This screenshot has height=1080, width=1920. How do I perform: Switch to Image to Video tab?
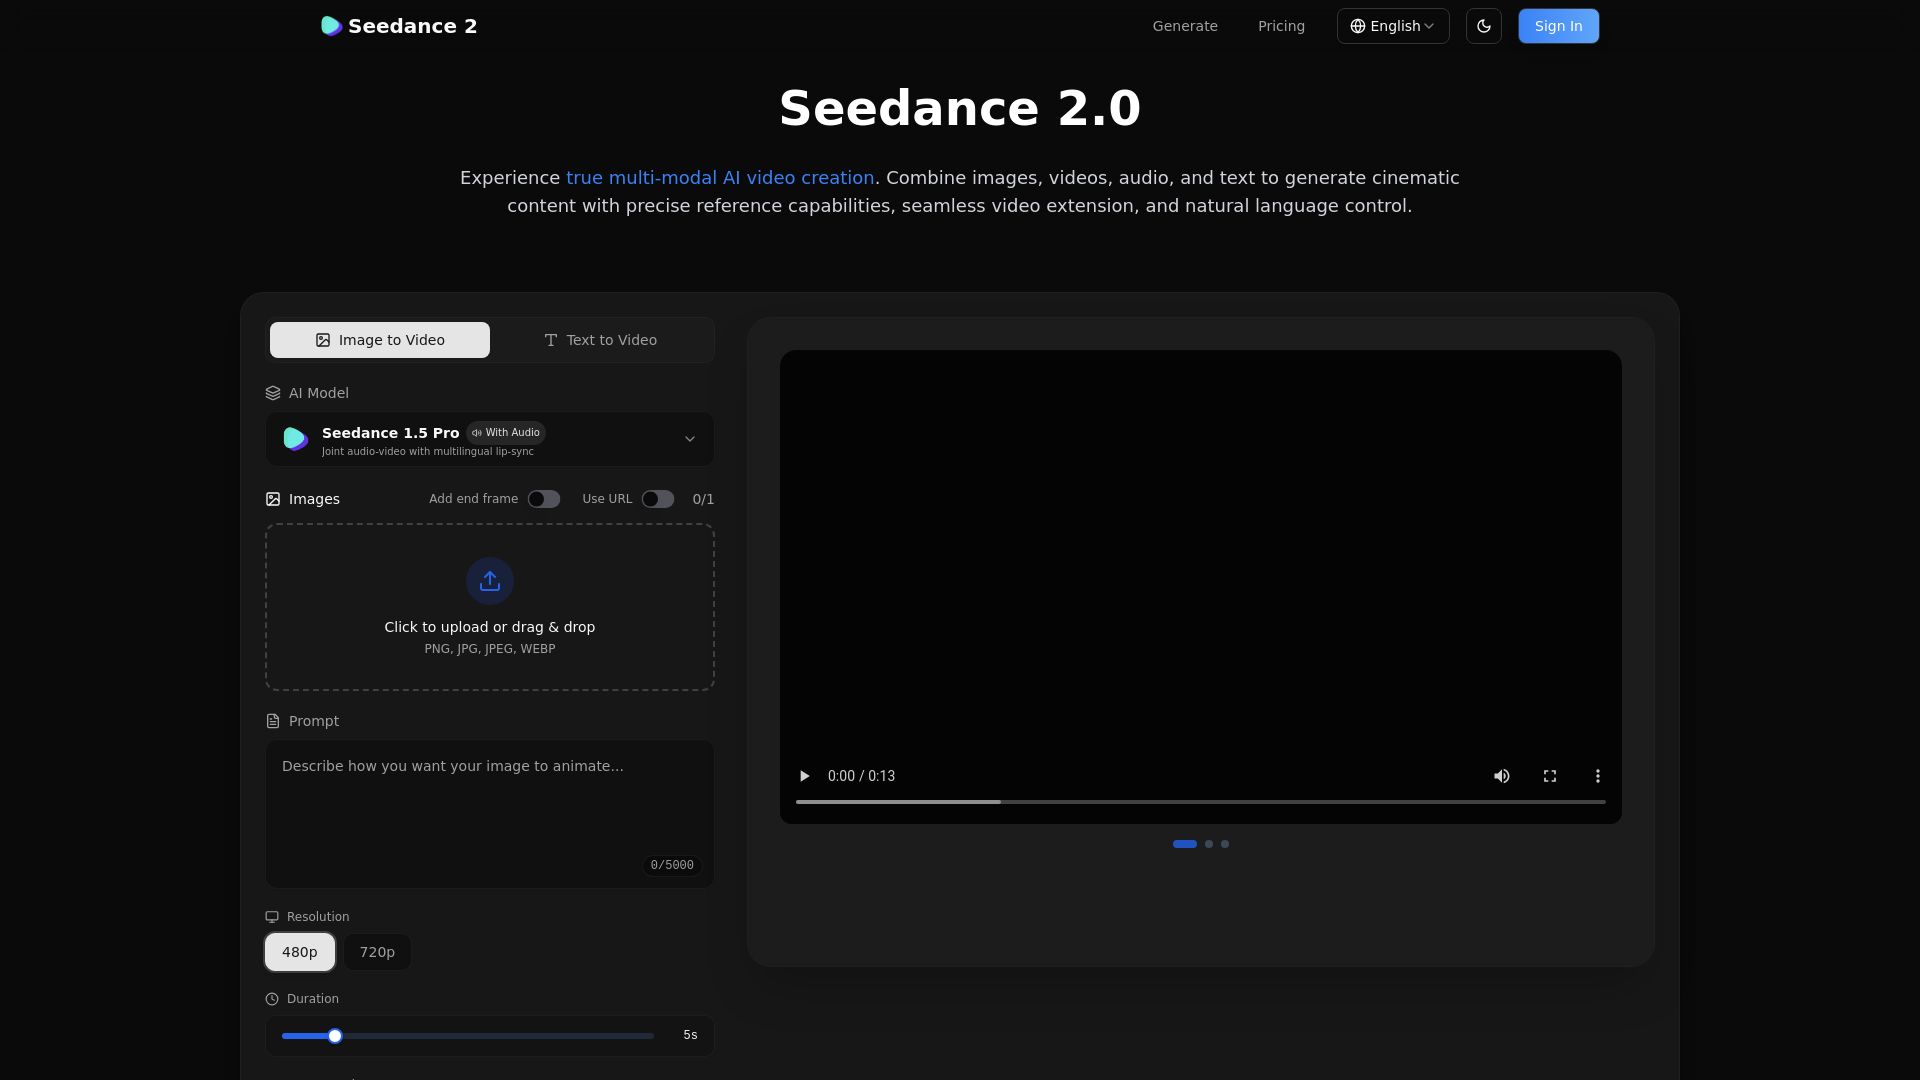point(380,340)
